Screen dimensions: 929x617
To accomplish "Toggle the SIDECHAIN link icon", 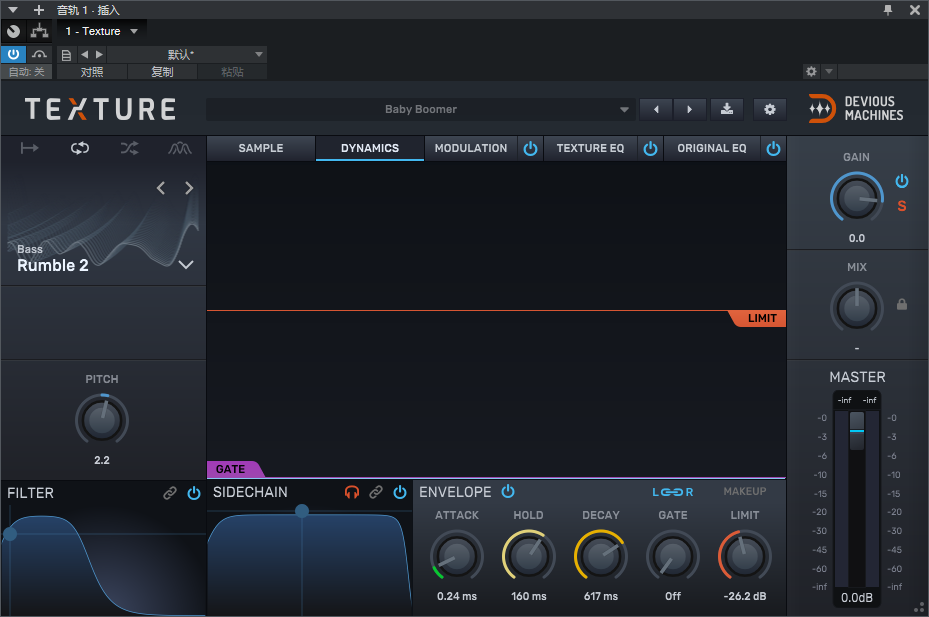I will tap(376, 492).
